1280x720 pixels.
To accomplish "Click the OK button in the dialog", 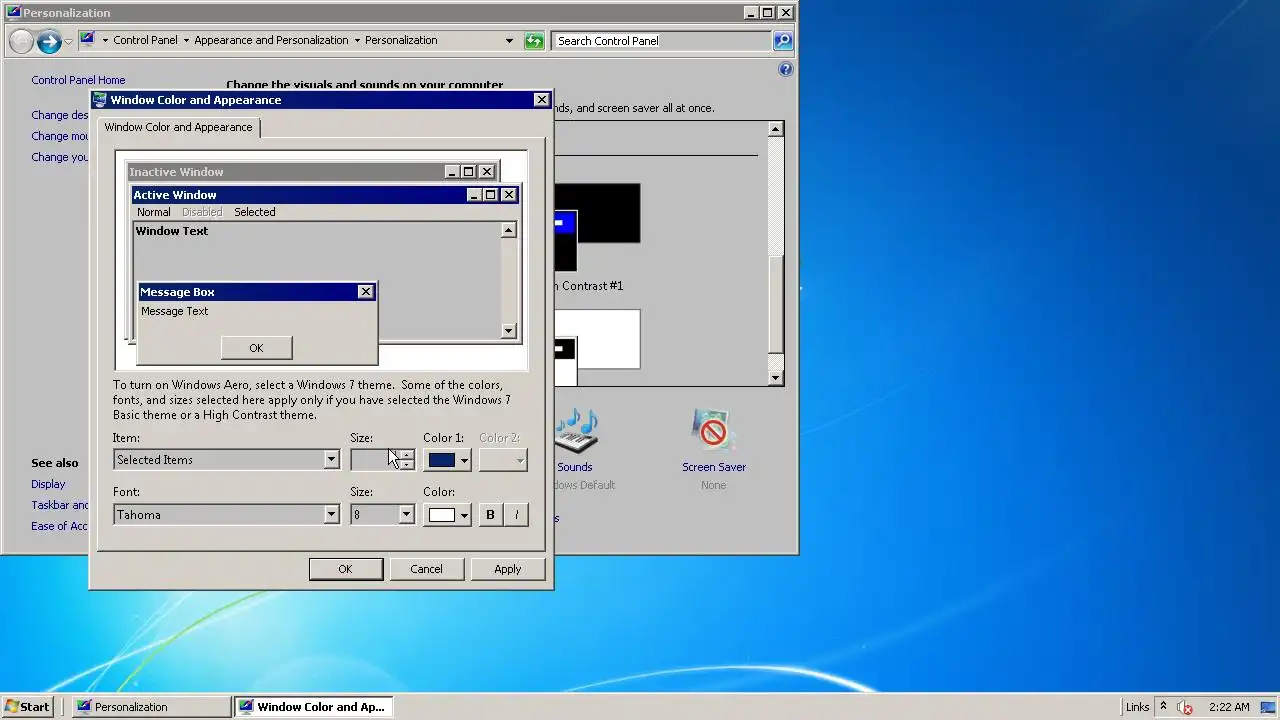I will [345, 569].
